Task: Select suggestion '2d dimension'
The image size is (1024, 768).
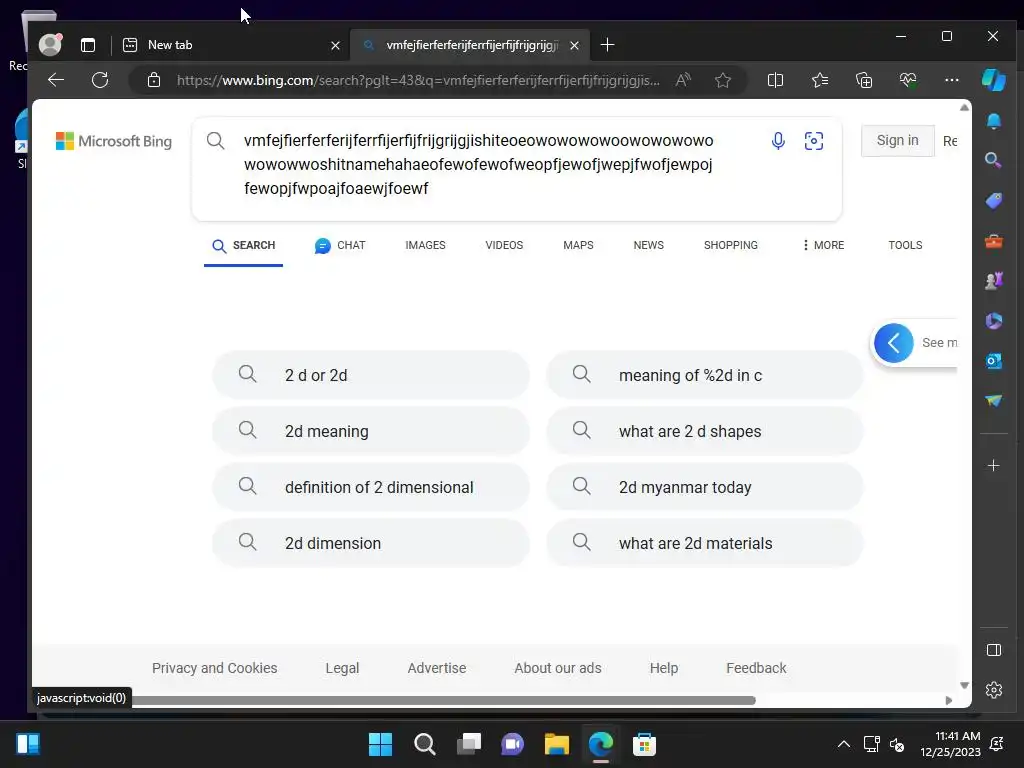Action: pyautogui.click(x=371, y=543)
